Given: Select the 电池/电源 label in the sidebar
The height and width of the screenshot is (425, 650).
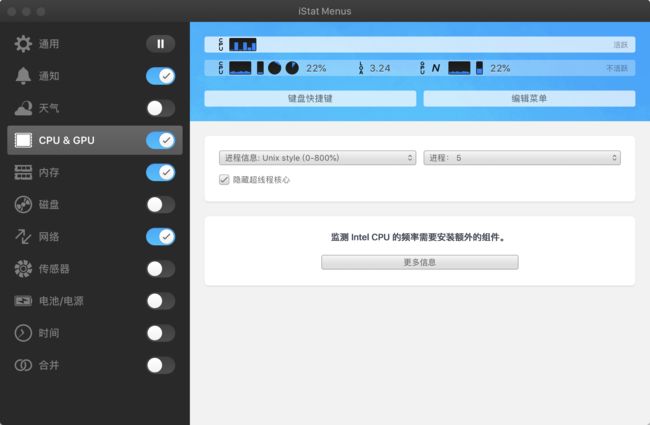Looking at the screenshot, I should 61,301.
